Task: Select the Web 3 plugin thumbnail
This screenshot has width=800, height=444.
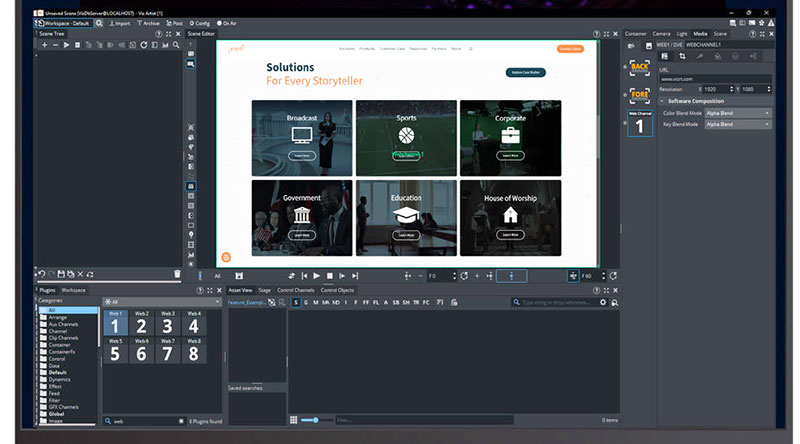Action: [x=167, y=324]
